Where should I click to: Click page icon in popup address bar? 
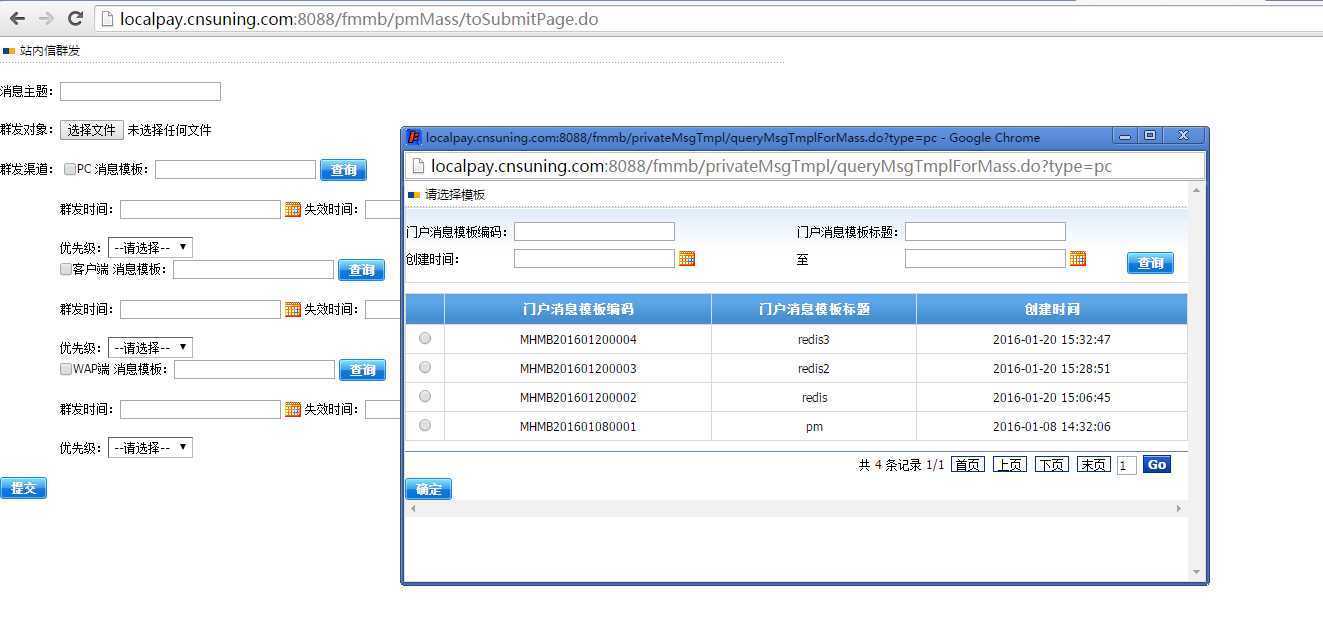(419, 166)
